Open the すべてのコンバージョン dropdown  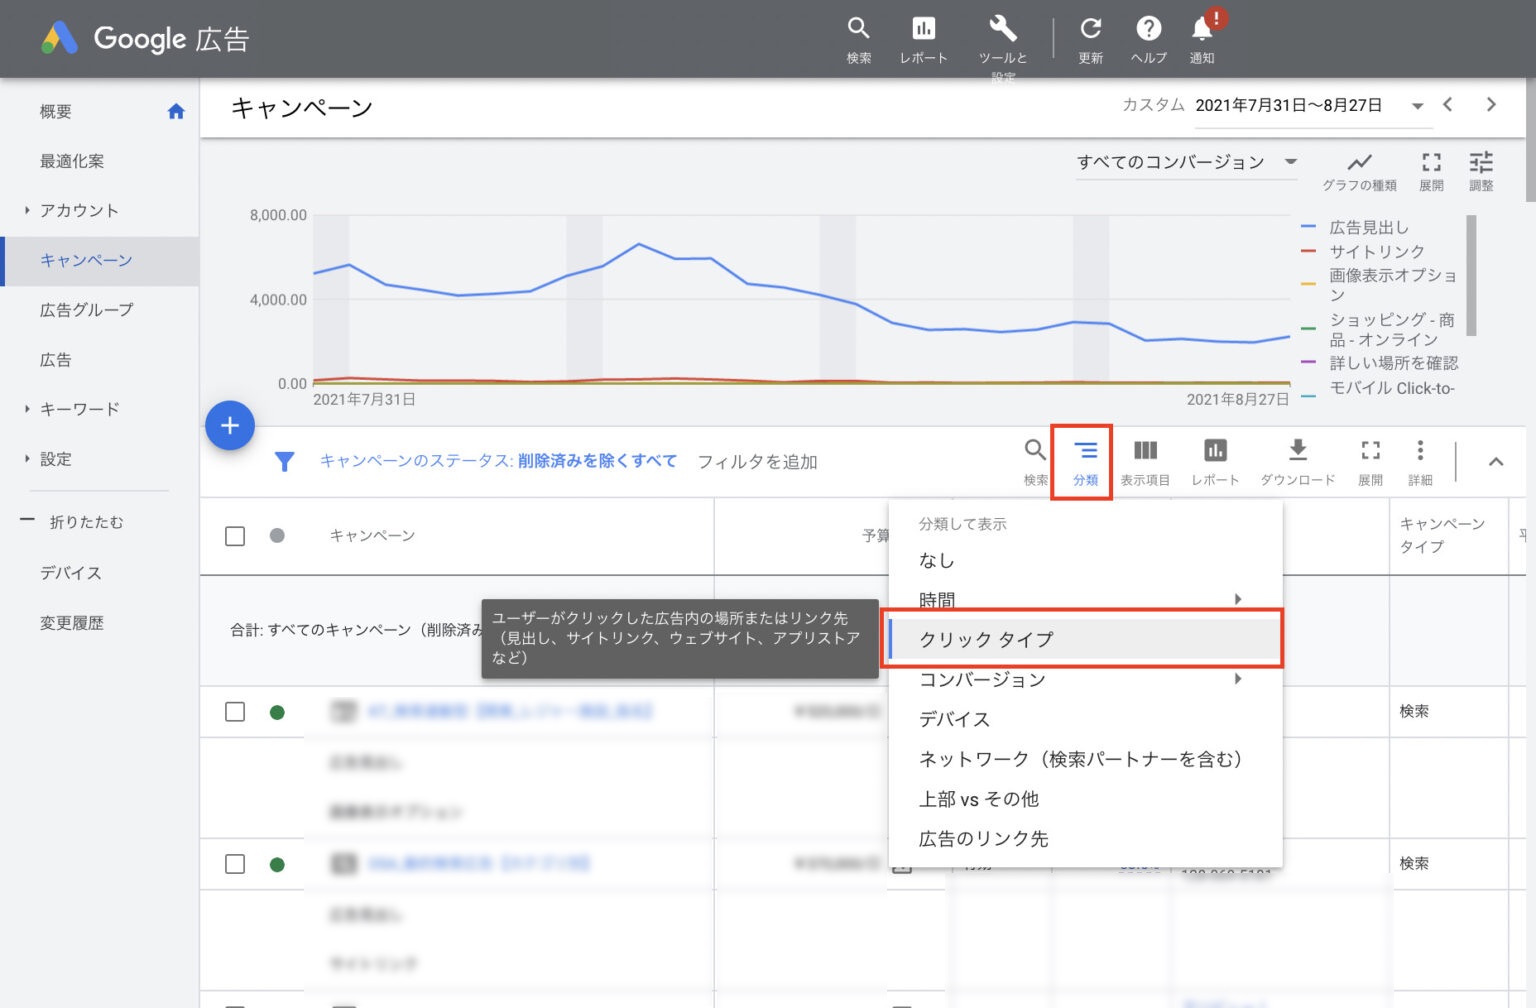click(x=1186, y=161)
